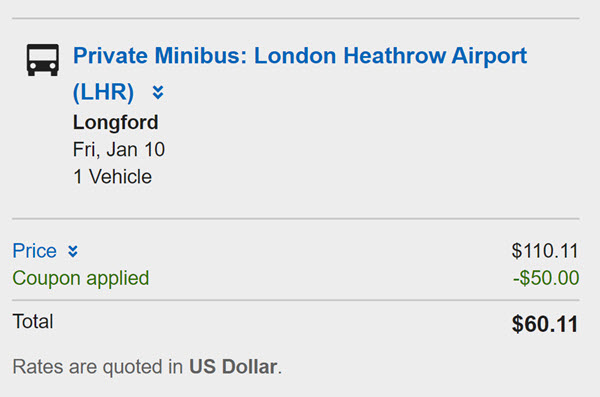Viewport: 600px width, 397px height.
Task: Select the Longford location label
Action: (x=116, y=123)
